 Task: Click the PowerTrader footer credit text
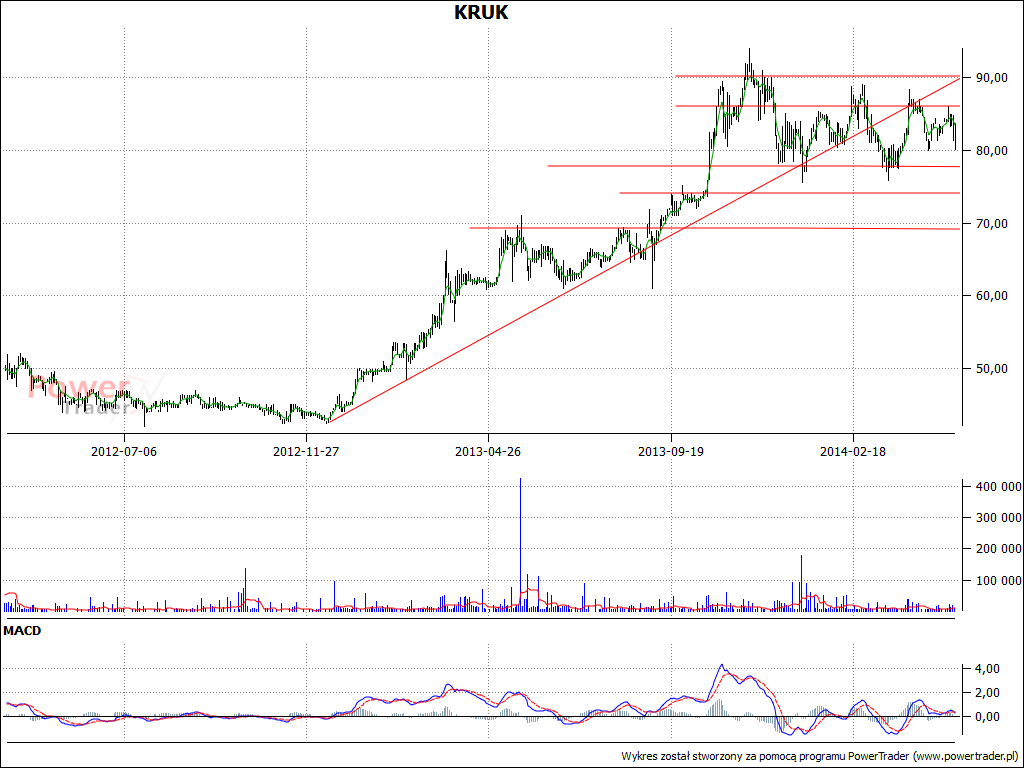(x=820, y=756)
